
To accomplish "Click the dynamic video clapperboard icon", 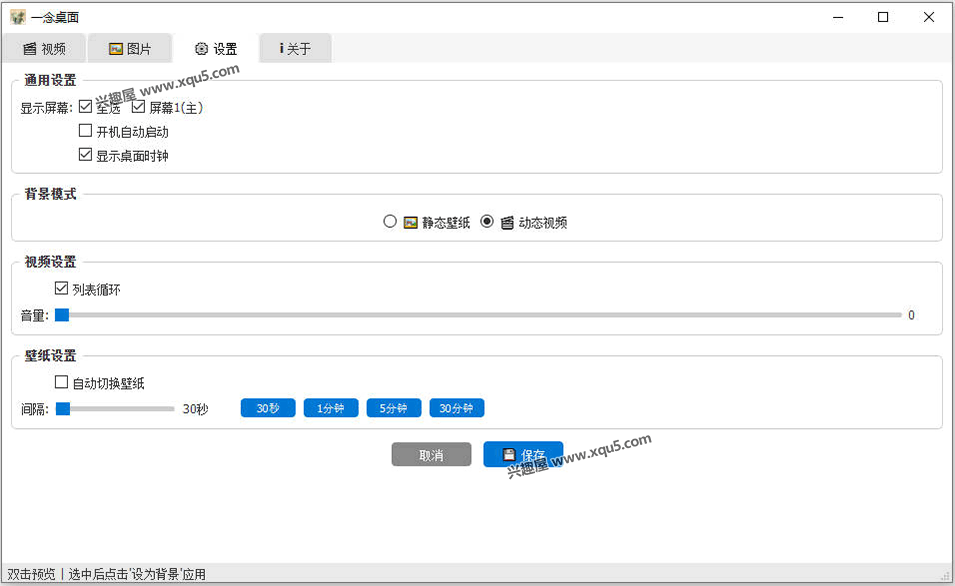I will 507,222.
